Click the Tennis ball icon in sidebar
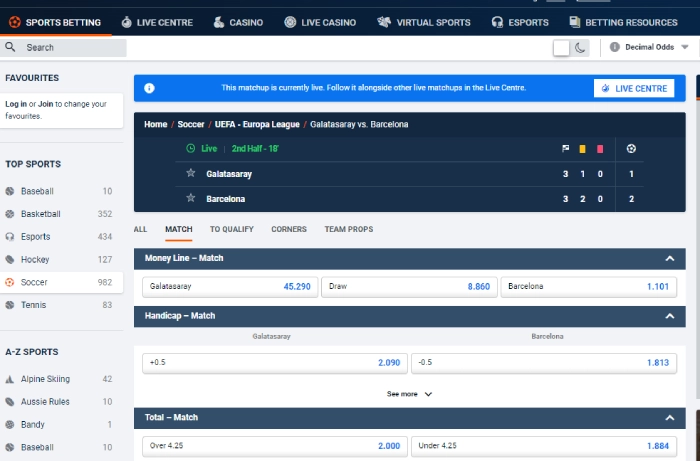The width and height of the screenshot is (700, 461). tap(9, 305)
